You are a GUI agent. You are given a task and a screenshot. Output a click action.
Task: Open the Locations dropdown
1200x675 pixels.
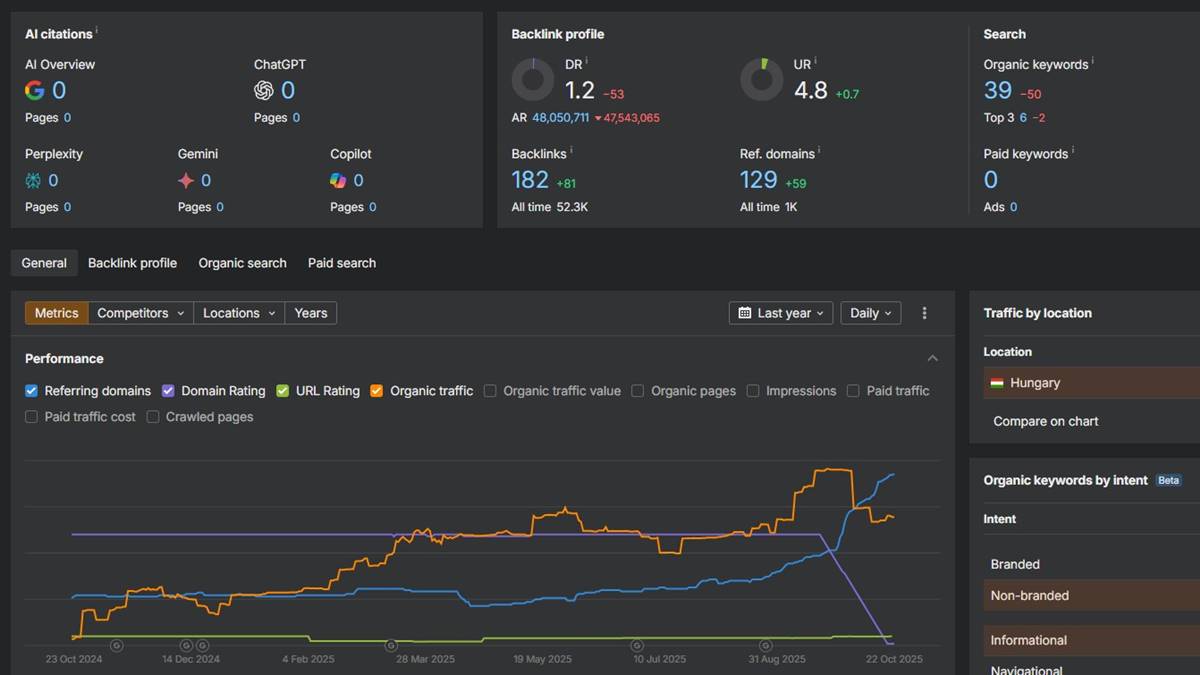point(238,312)
